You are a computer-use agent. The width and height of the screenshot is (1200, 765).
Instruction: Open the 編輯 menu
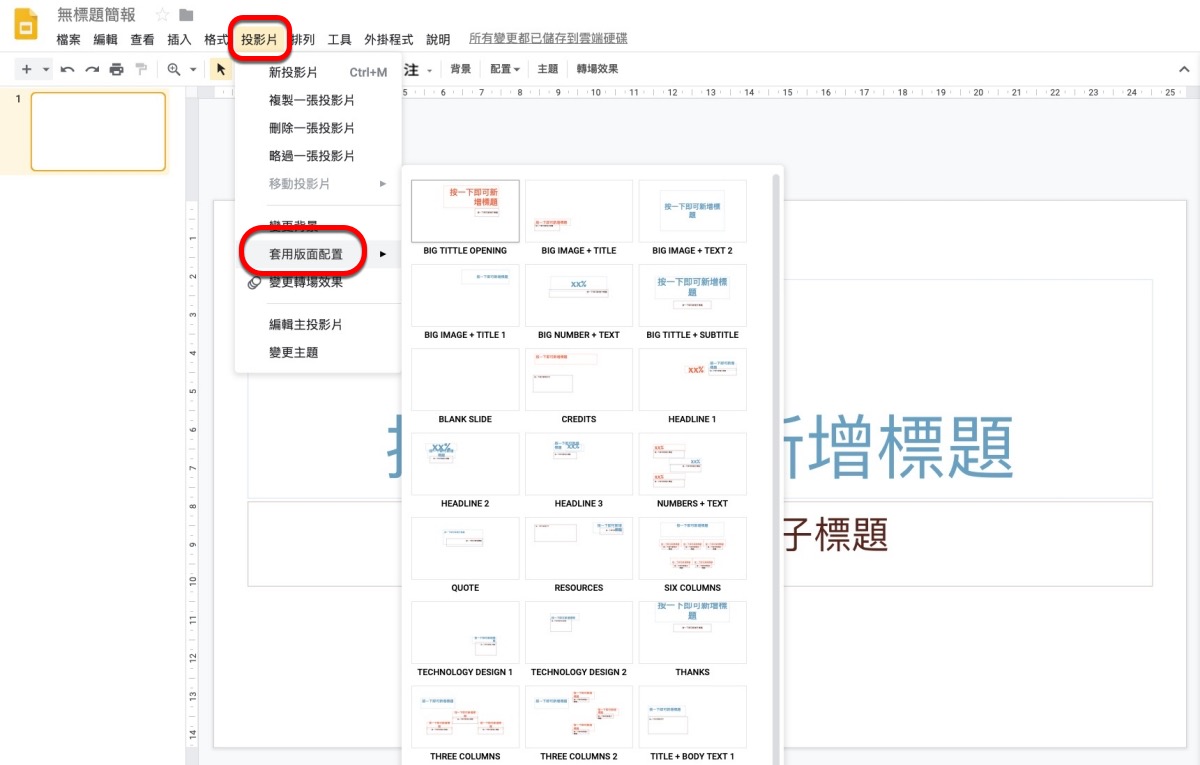pos(105,40)
